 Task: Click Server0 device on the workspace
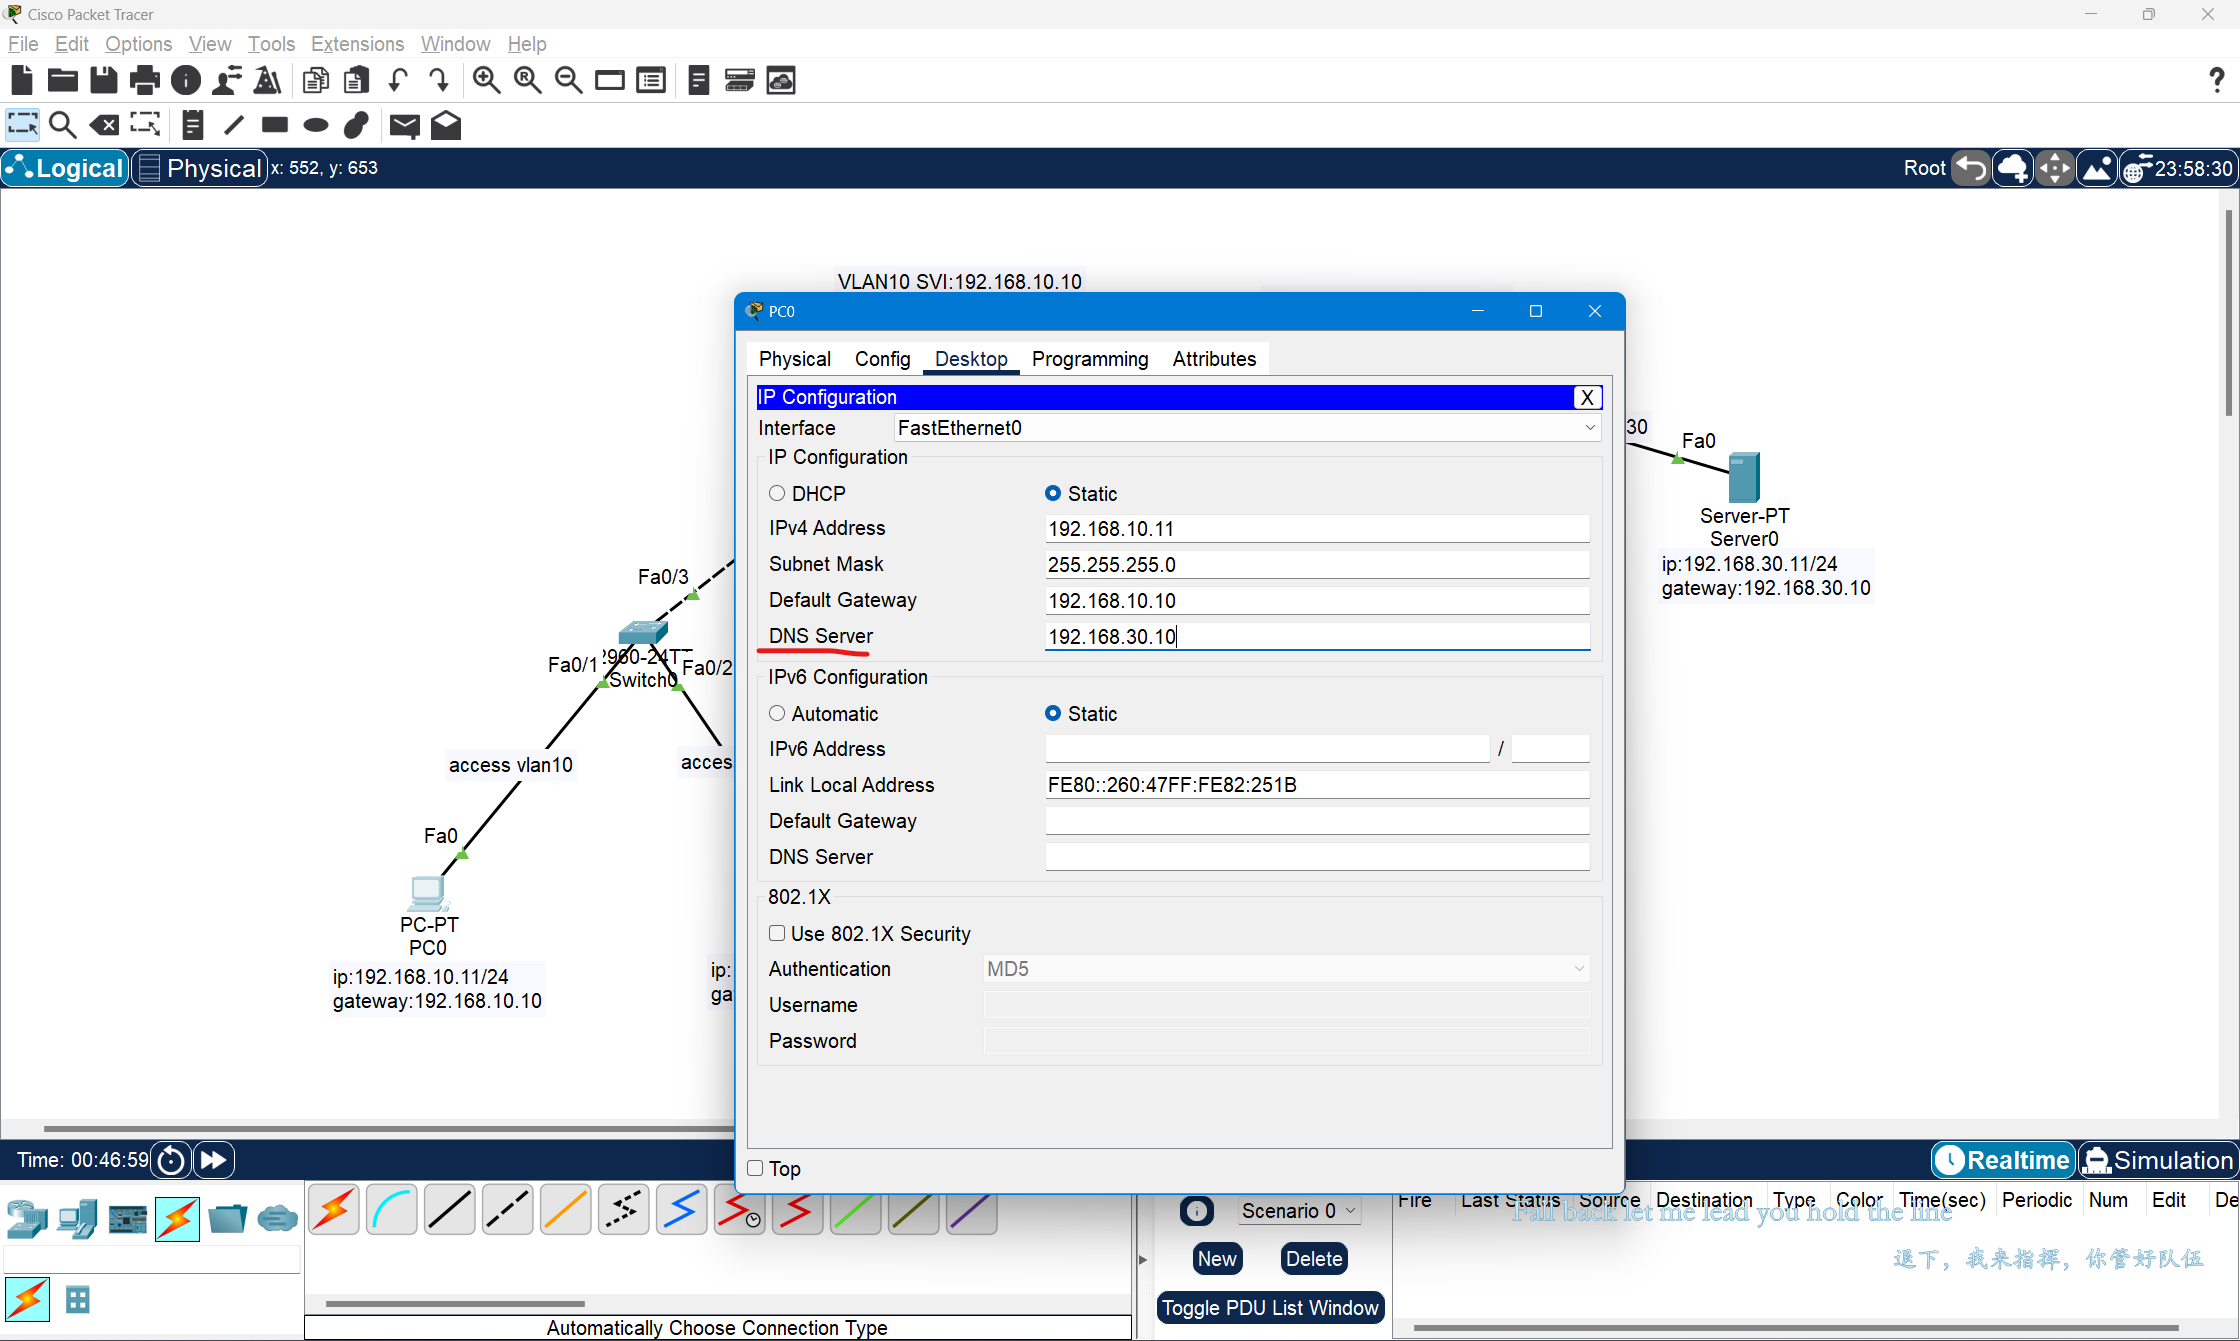tap(1744, 477)
